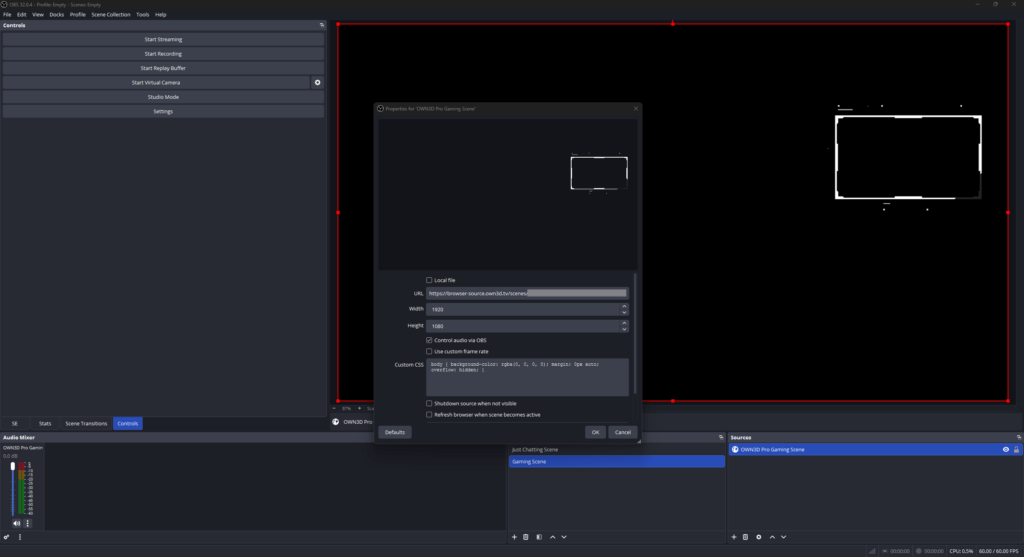The image size is (1024, 557).
Task: Open scene filters icon in Scenes toolbar
Action: pos(539,537)
